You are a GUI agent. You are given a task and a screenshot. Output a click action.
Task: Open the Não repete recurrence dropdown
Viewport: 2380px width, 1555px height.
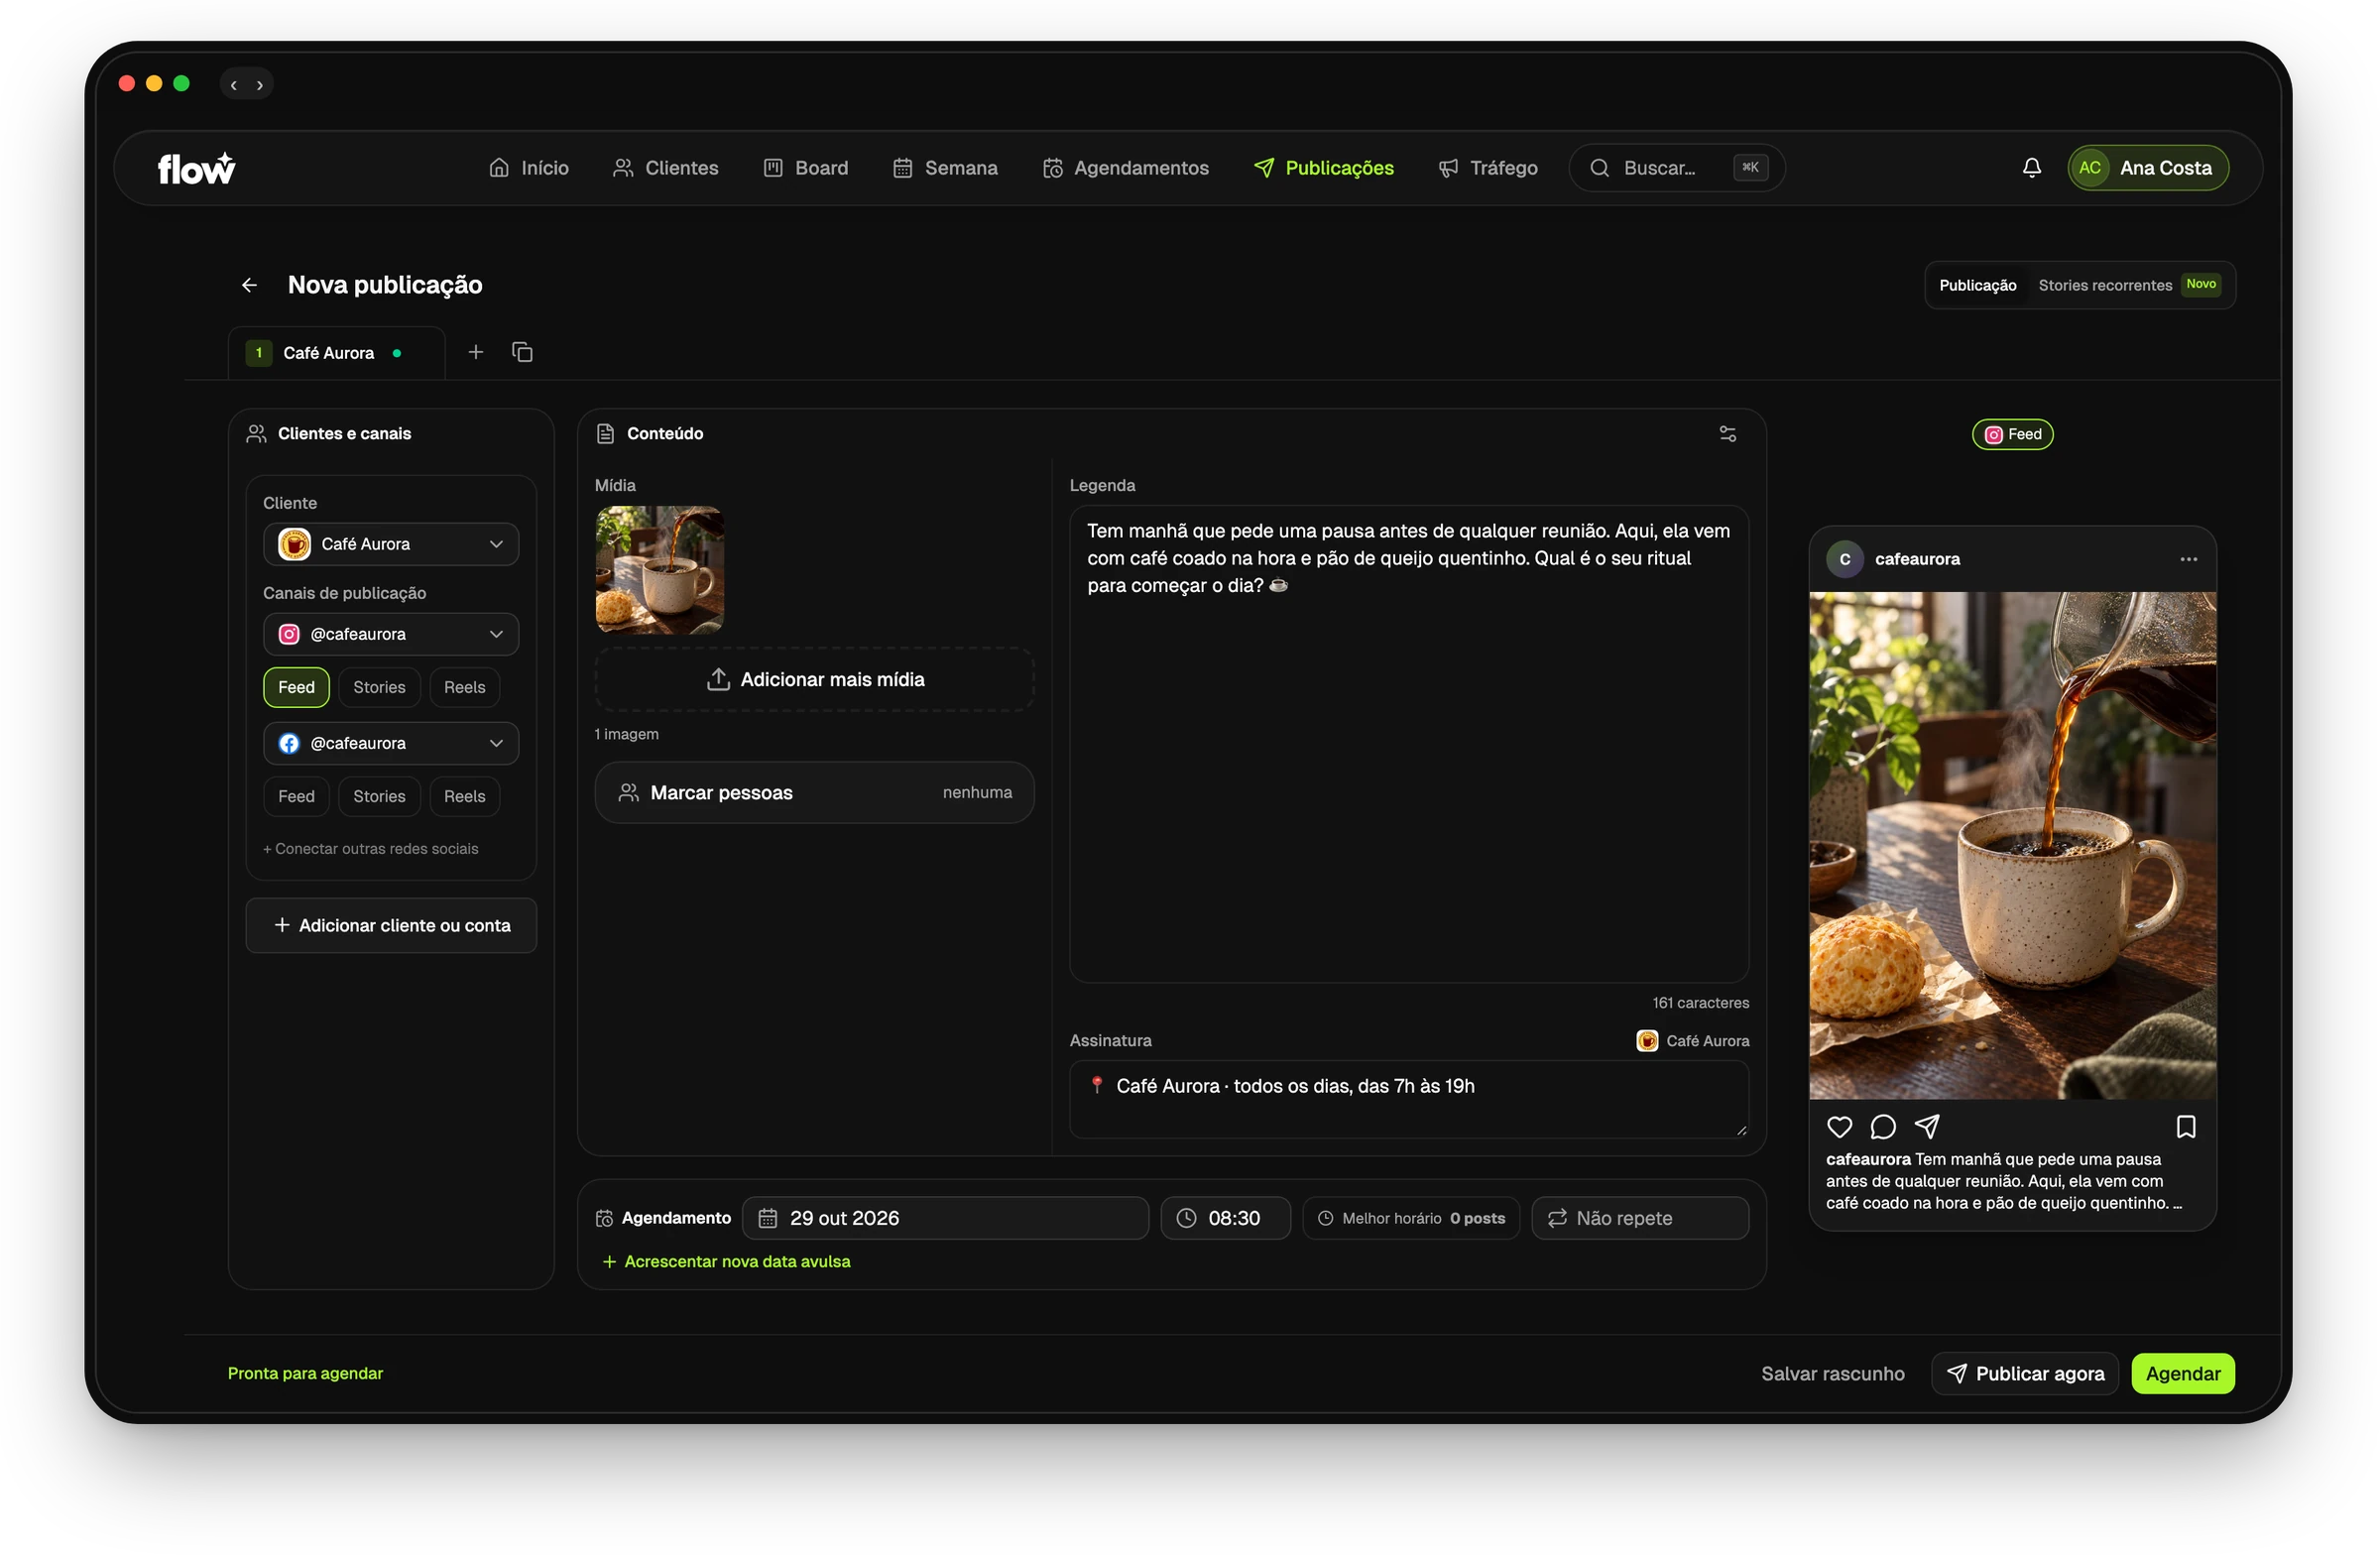tap(1640, 1218)
